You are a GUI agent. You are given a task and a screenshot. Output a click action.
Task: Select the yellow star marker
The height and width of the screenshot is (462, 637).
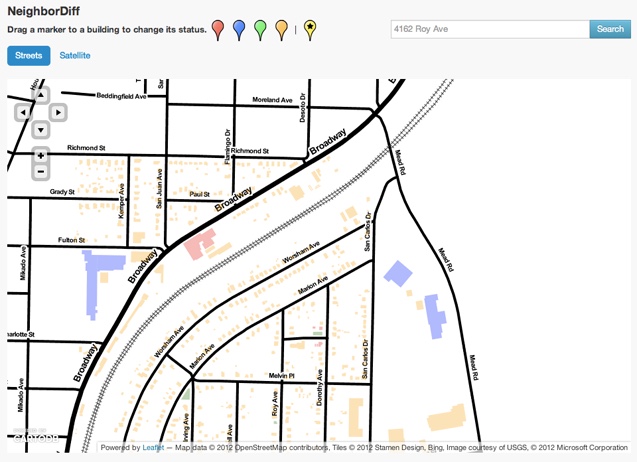(x=310, y=30)
